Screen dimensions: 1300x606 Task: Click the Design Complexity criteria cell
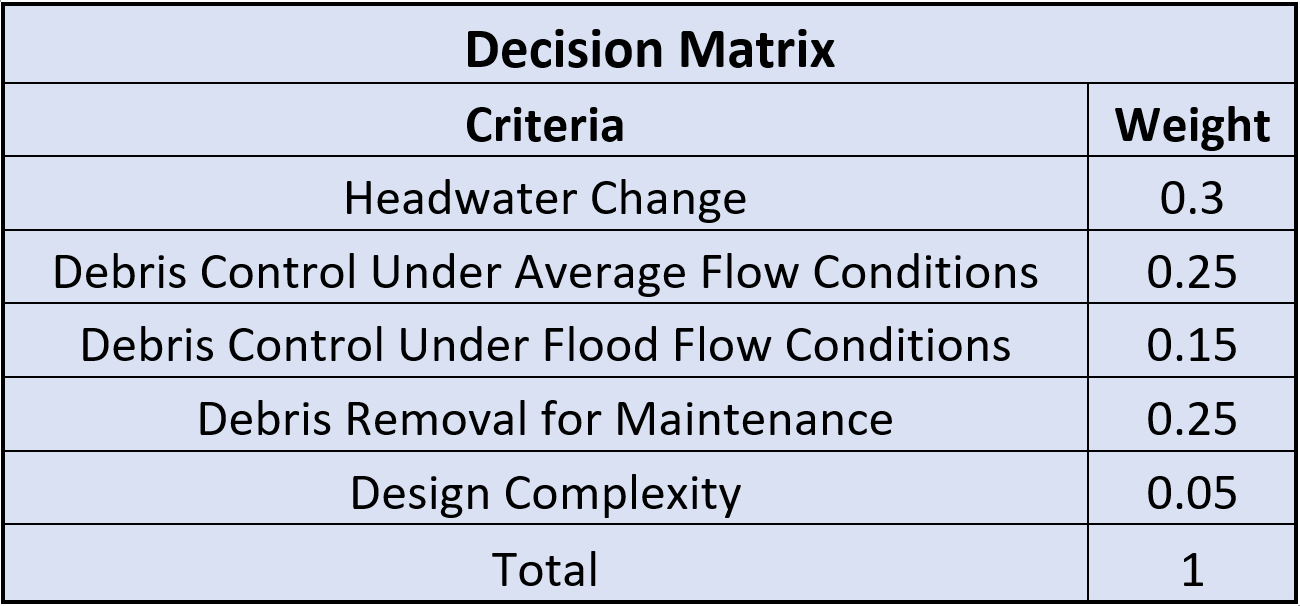click(x=545, y=492)
